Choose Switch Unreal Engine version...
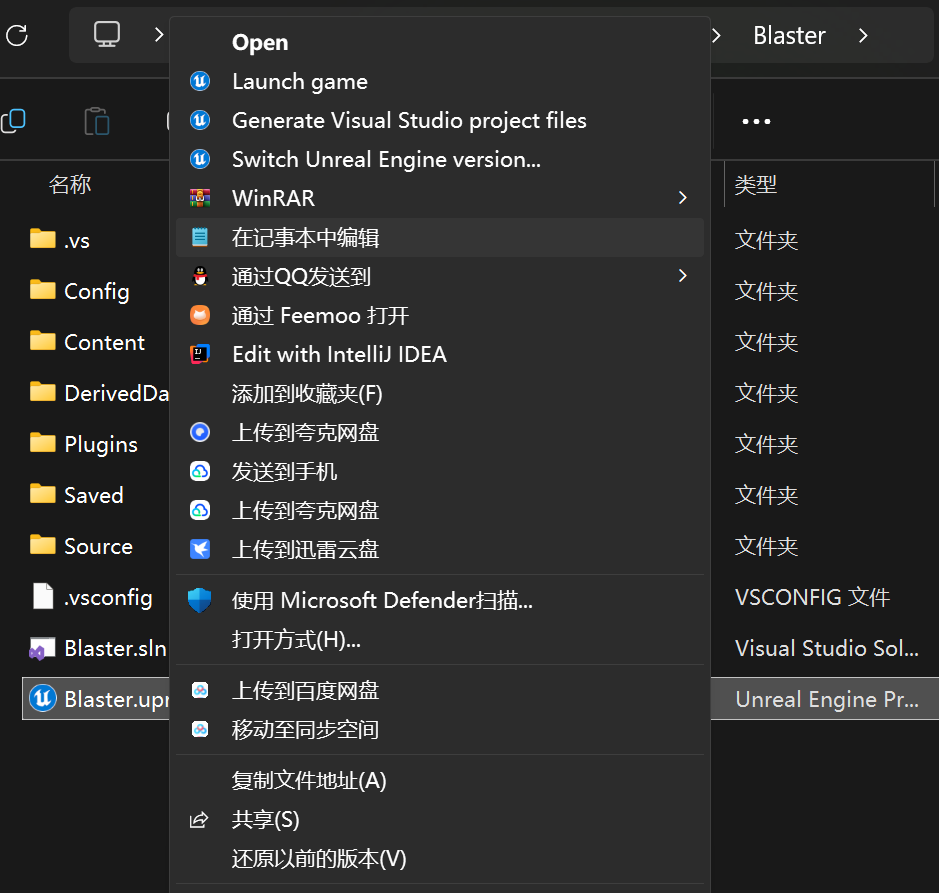939x893 pixels. [x=440, y=159]
